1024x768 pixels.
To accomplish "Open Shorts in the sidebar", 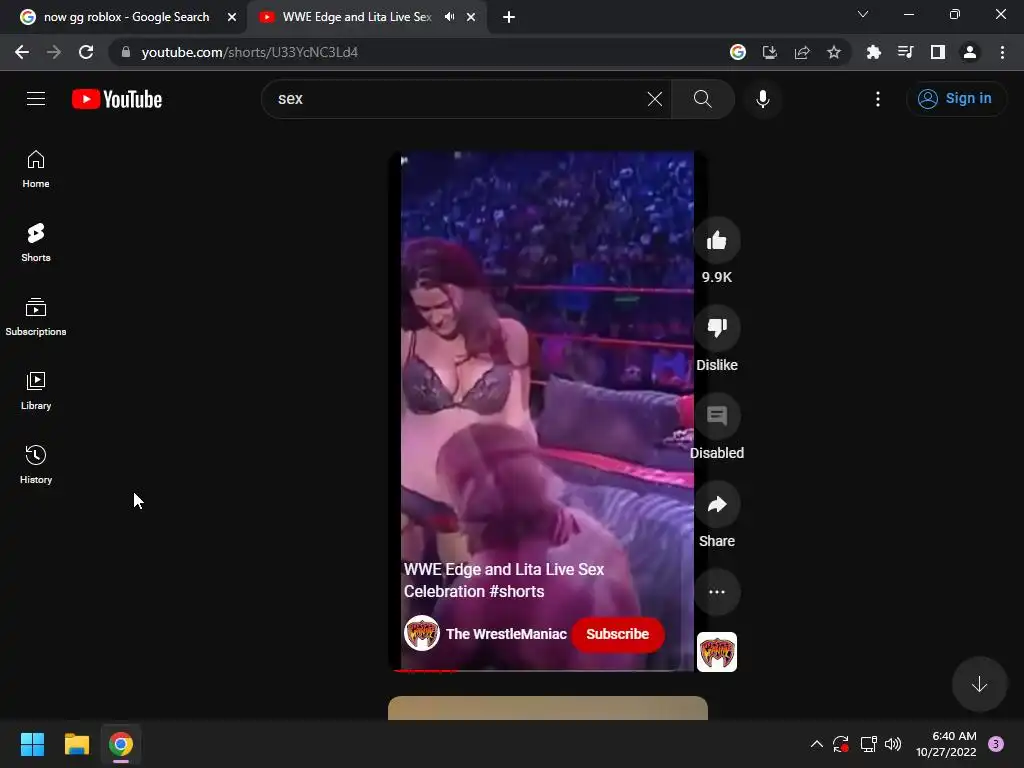I will point(36,243).
